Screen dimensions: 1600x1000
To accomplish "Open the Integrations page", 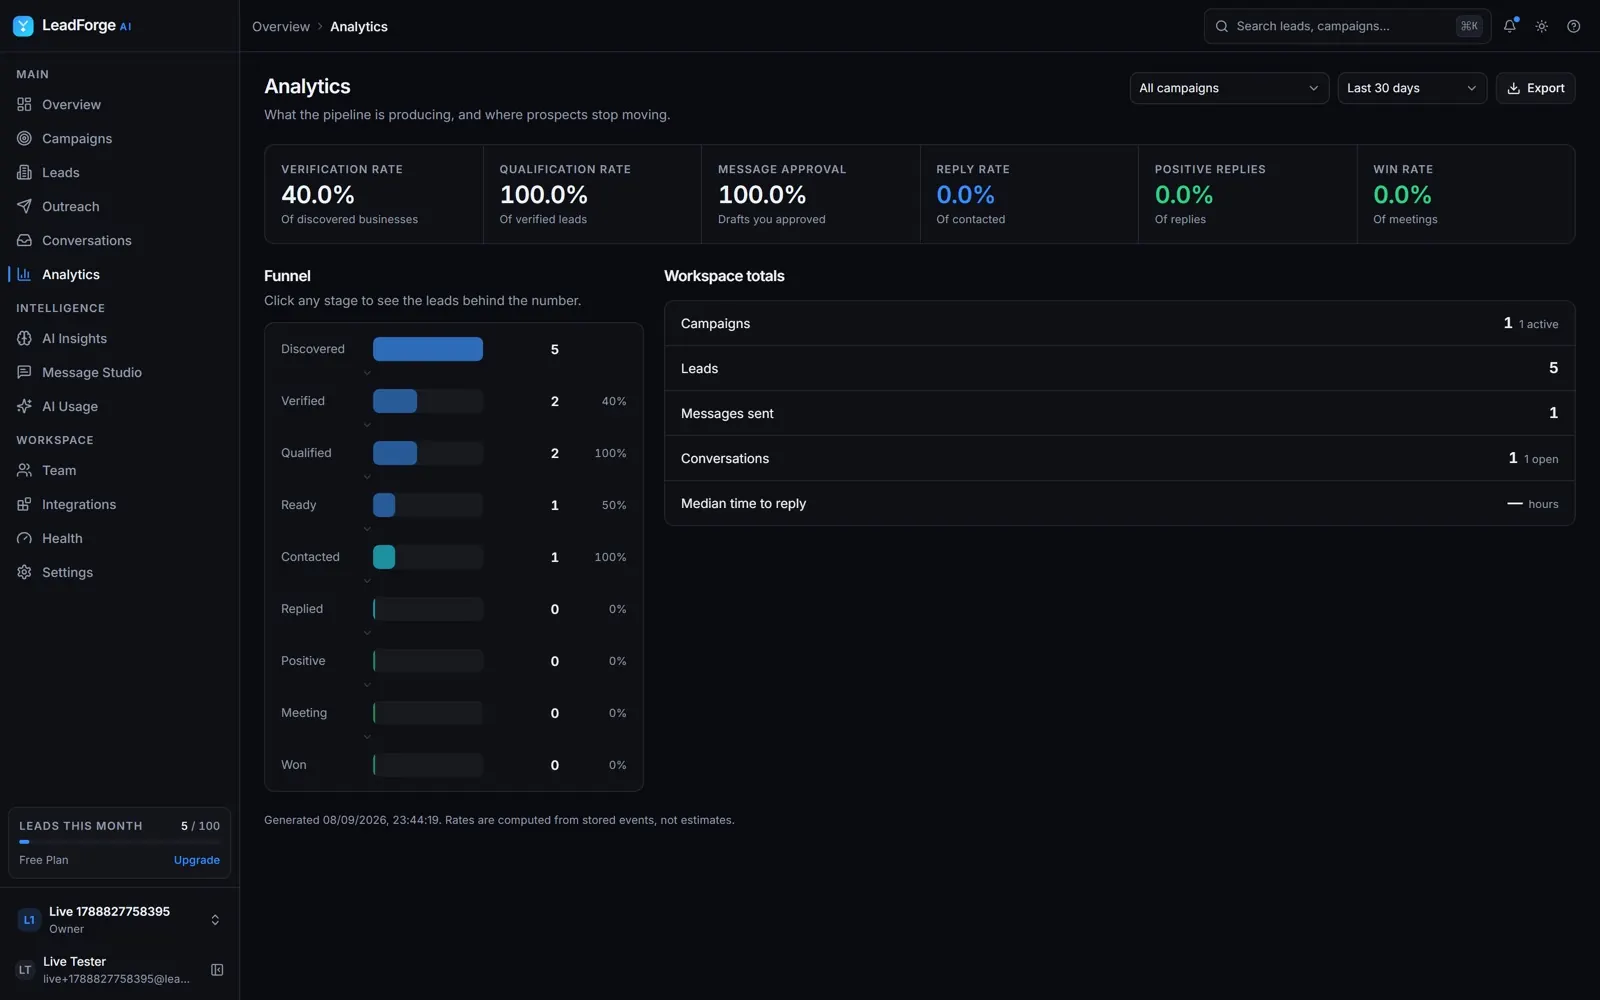I will pos(120,504).
